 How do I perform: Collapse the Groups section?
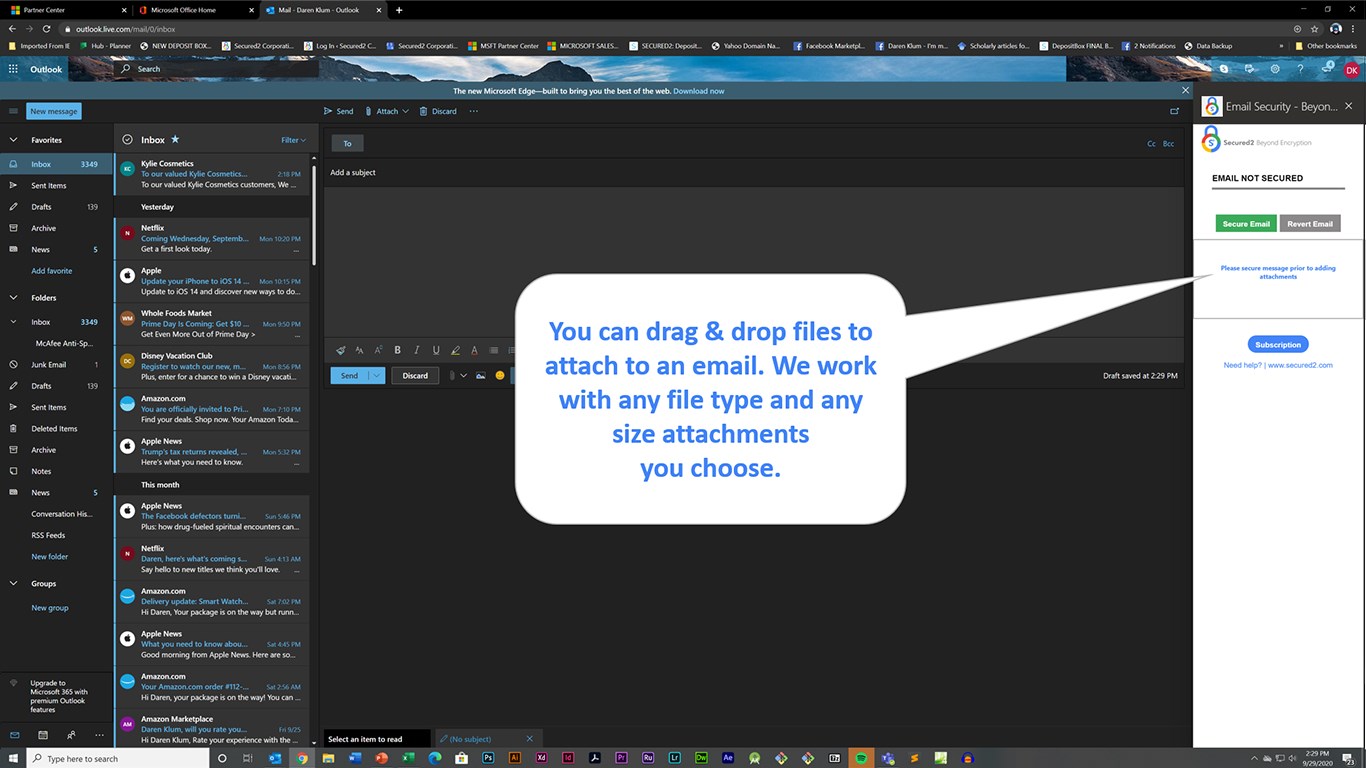[x=13, y=584]
